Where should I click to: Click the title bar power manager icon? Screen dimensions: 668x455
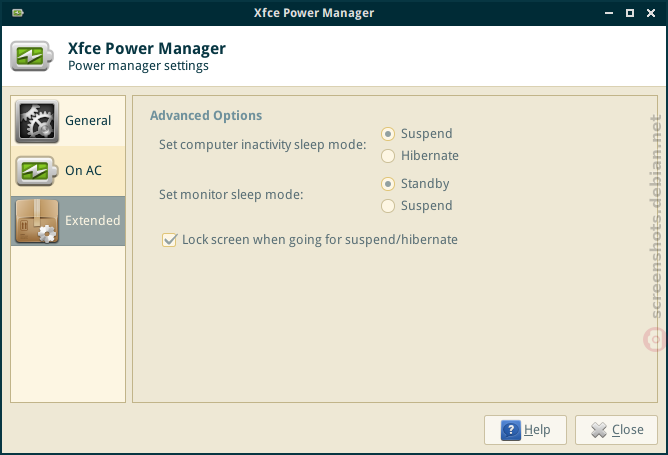point(17,13)
